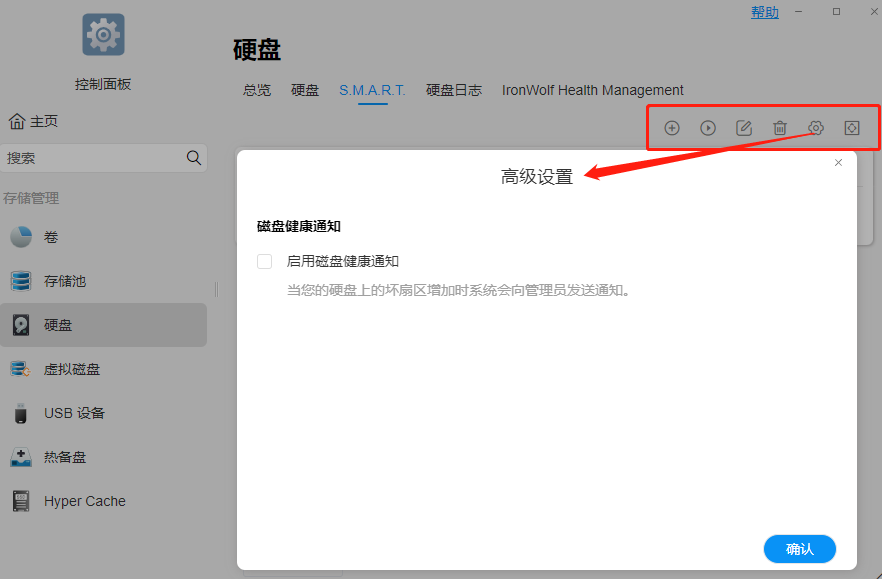Image resolution: width=882 pixels, height=579 pixels.
Task: Click the USB 设备 icon
Action: 21,413
